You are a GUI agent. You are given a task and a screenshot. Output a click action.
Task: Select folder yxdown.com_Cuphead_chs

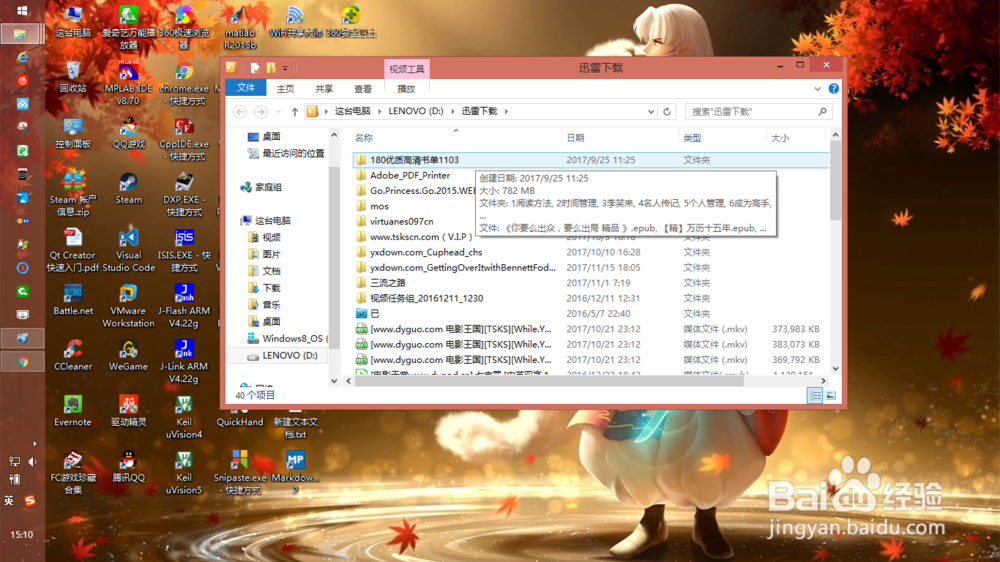pos(426,252)
